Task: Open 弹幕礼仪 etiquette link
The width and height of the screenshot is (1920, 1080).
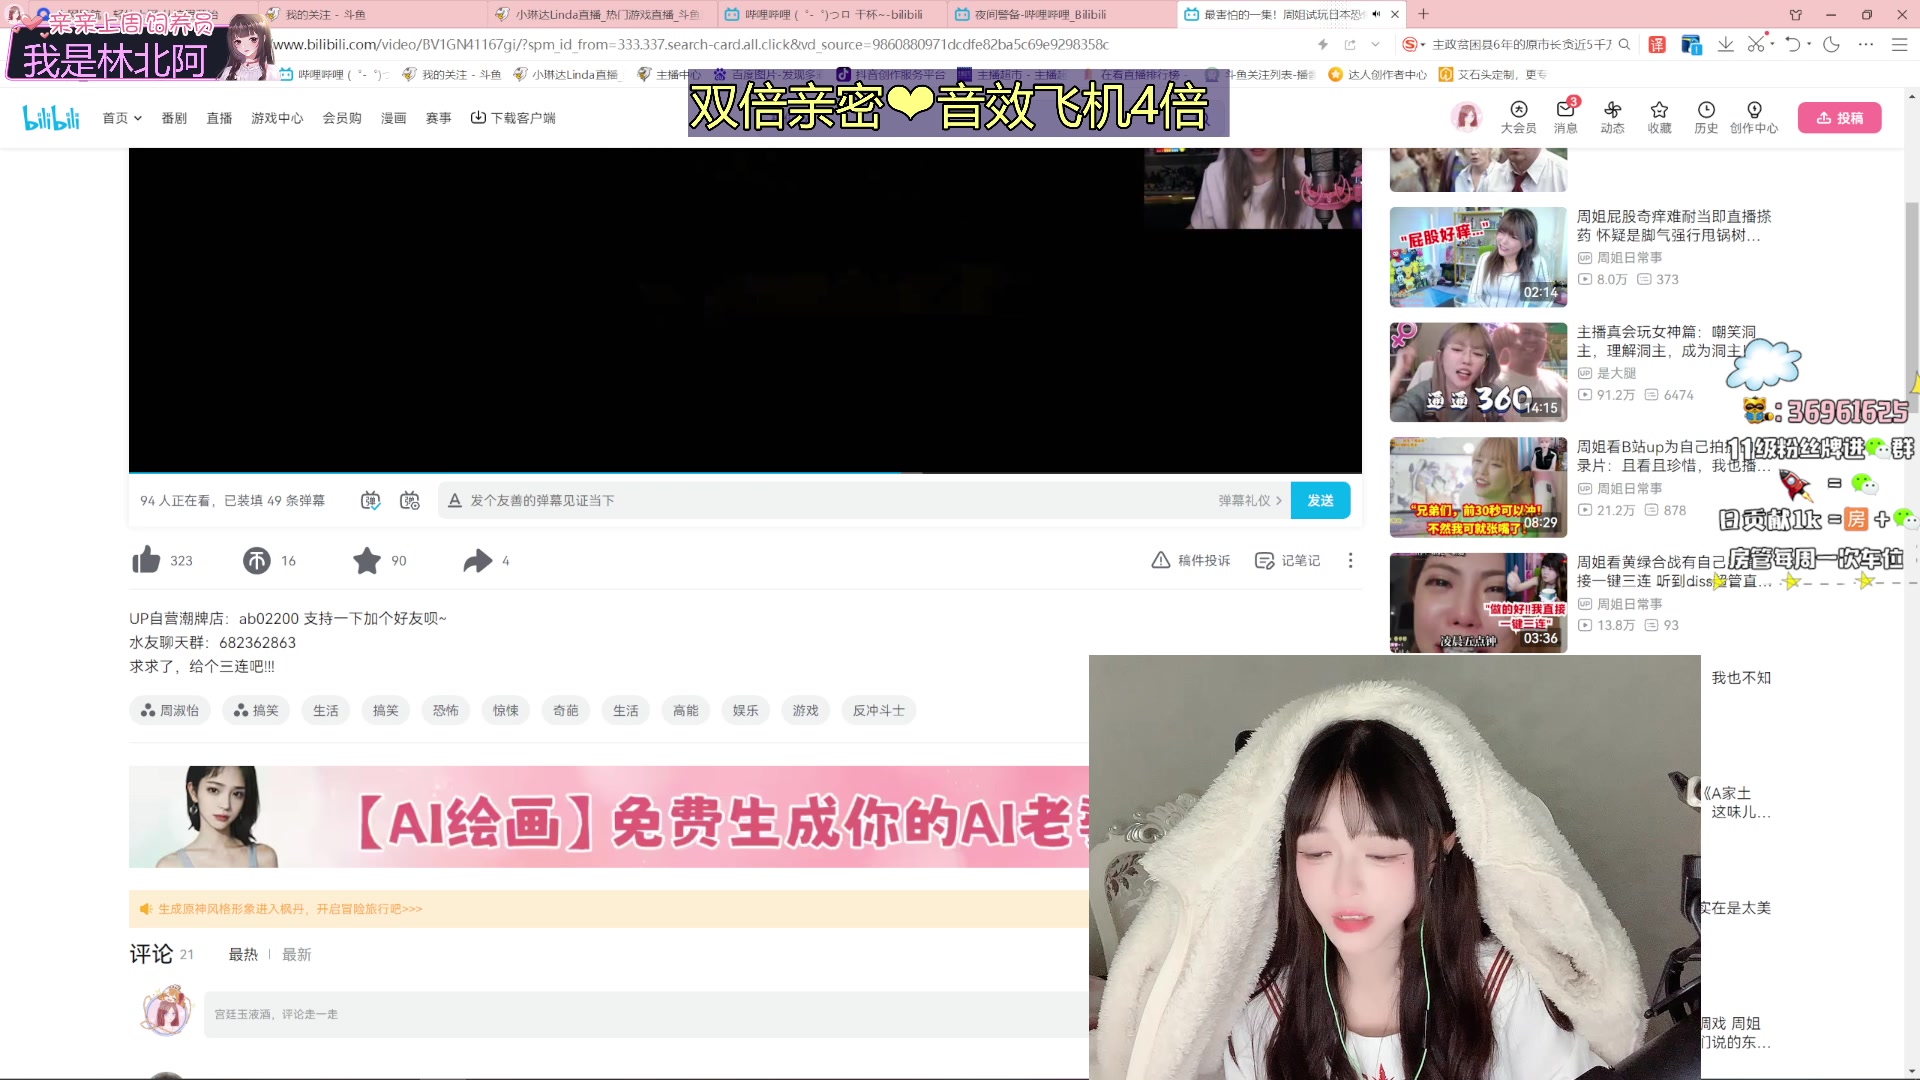Action: pos(1249,500)
